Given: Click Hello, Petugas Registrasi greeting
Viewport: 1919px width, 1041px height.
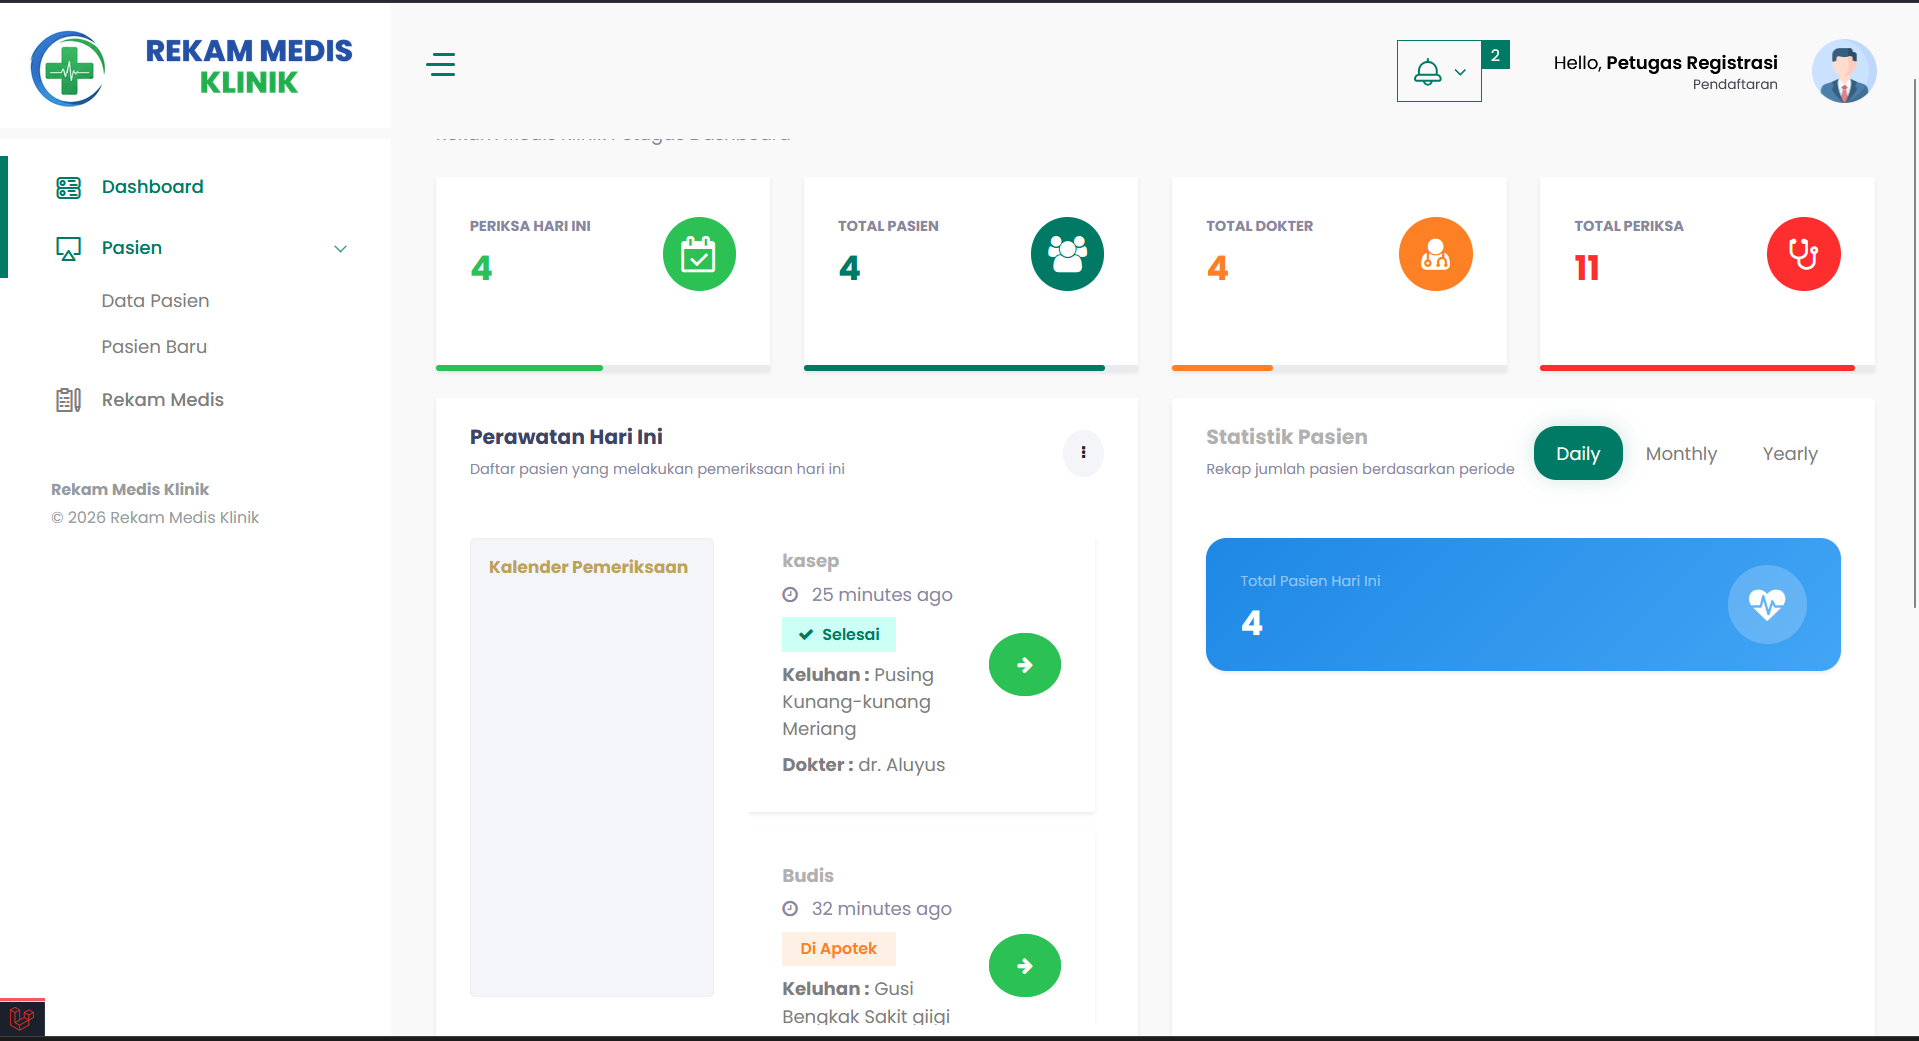Looking at the screenshot, I should tap(1665, 63).
